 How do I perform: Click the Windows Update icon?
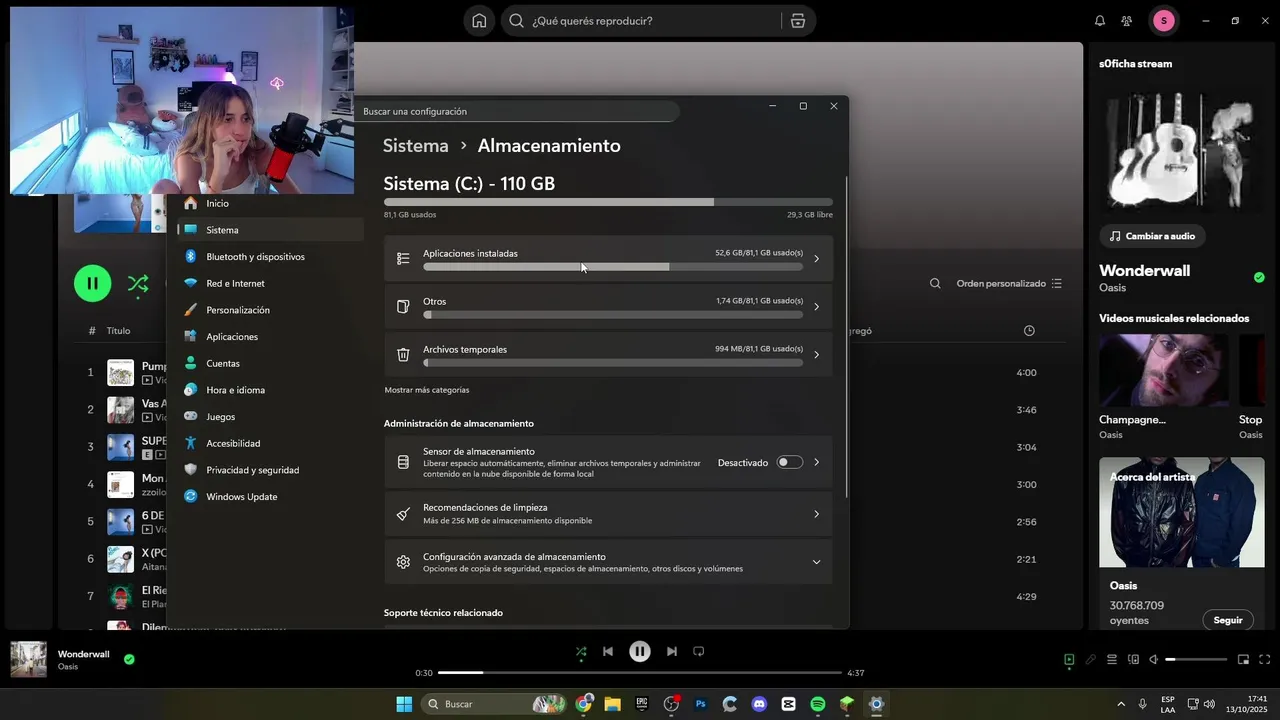point(191,497)
